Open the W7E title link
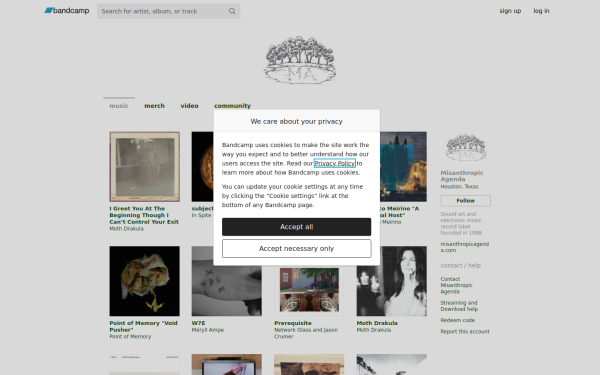This screenshot has height=375, width=600. coord(199,323)
